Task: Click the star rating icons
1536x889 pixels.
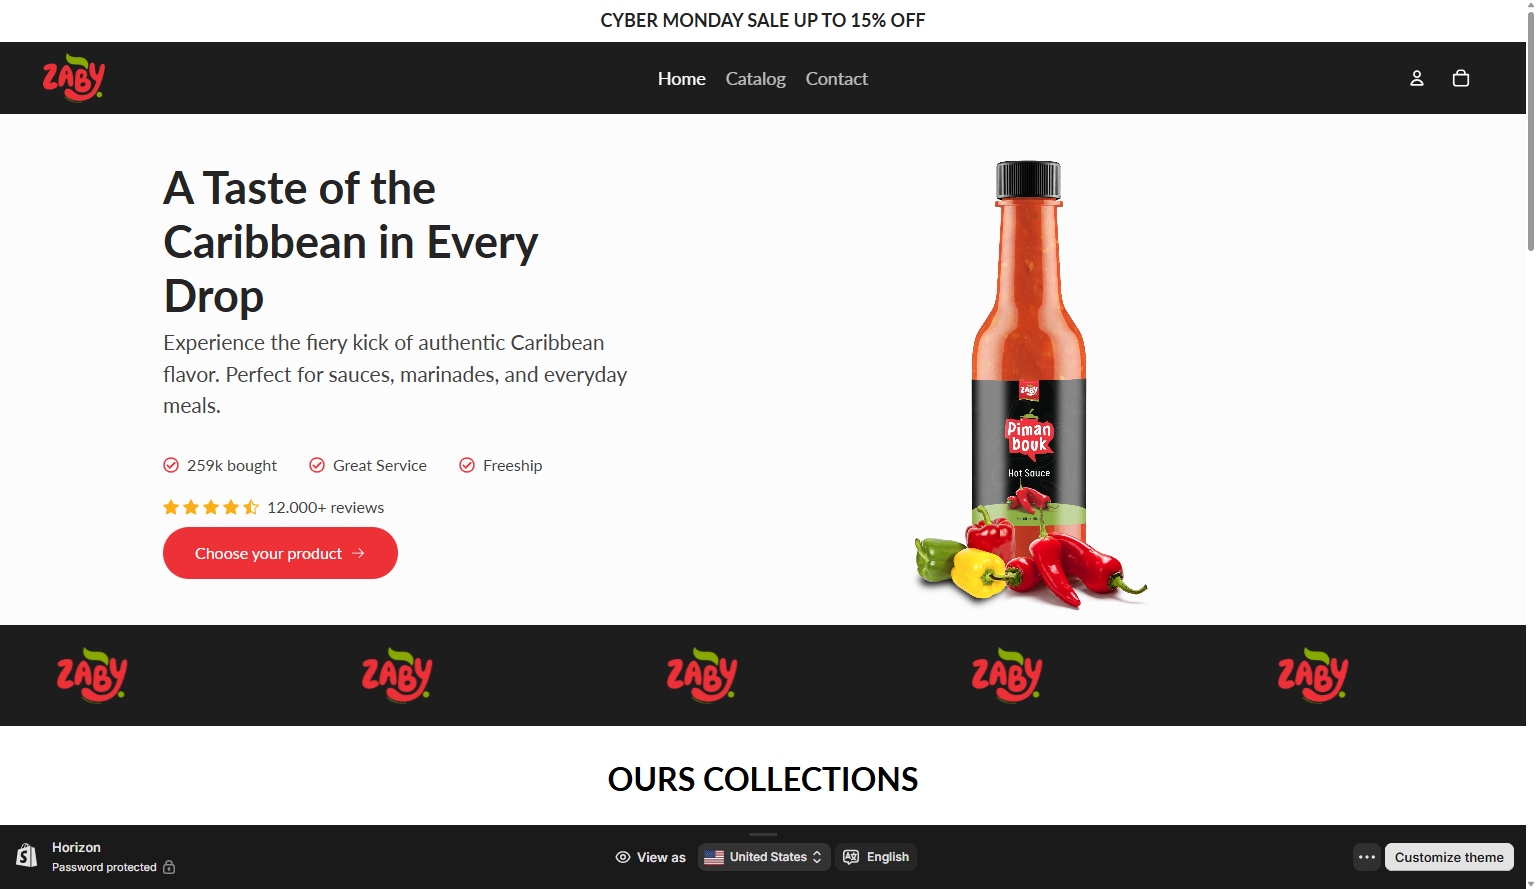Action: [211, 507]
